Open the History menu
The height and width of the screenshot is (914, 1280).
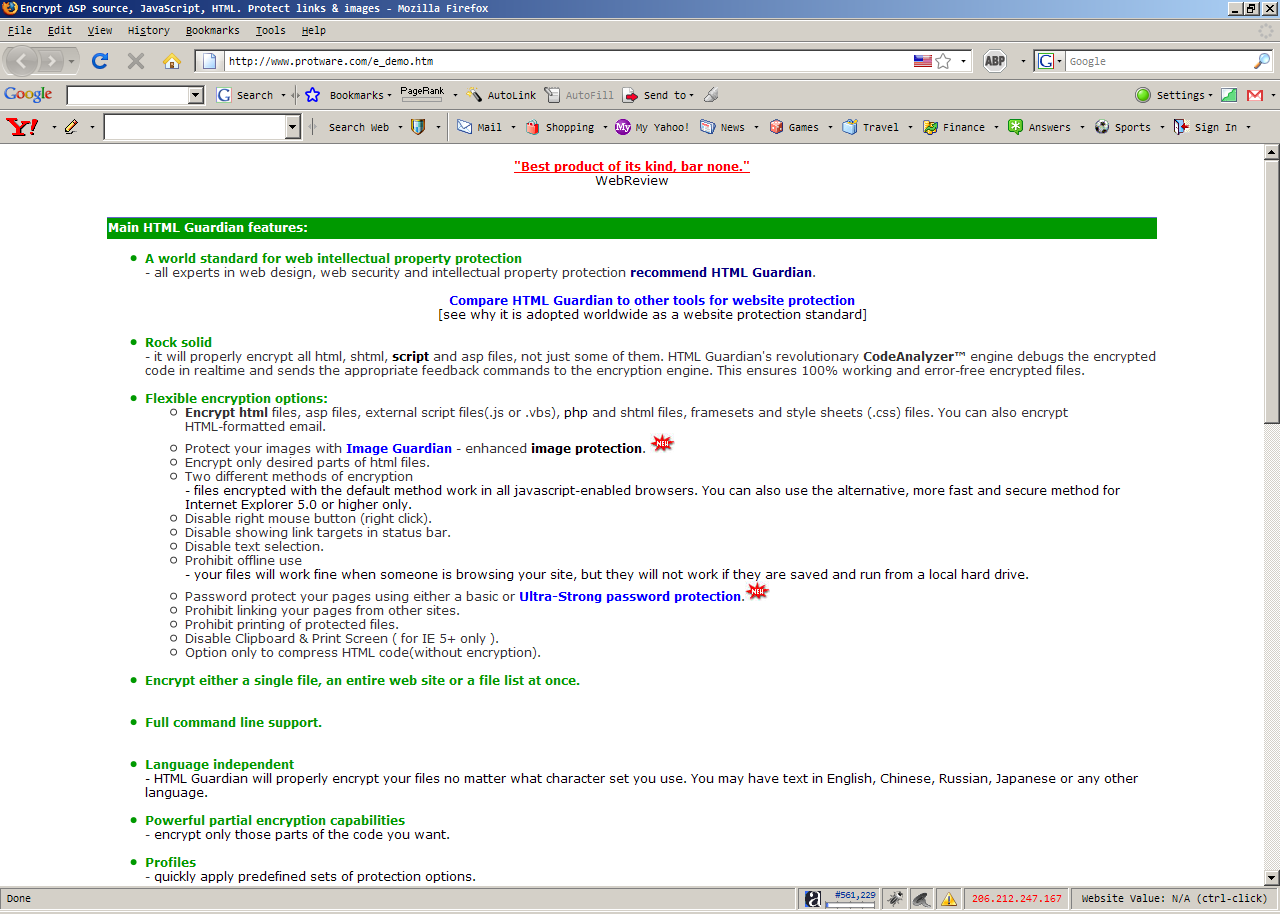tap(149, 30)
